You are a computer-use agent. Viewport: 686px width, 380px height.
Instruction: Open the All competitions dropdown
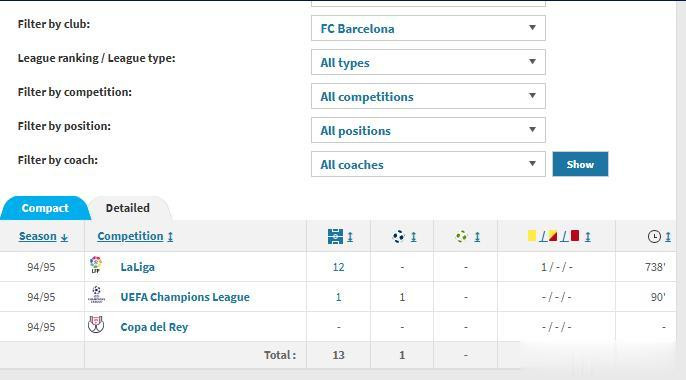(428, 96)
